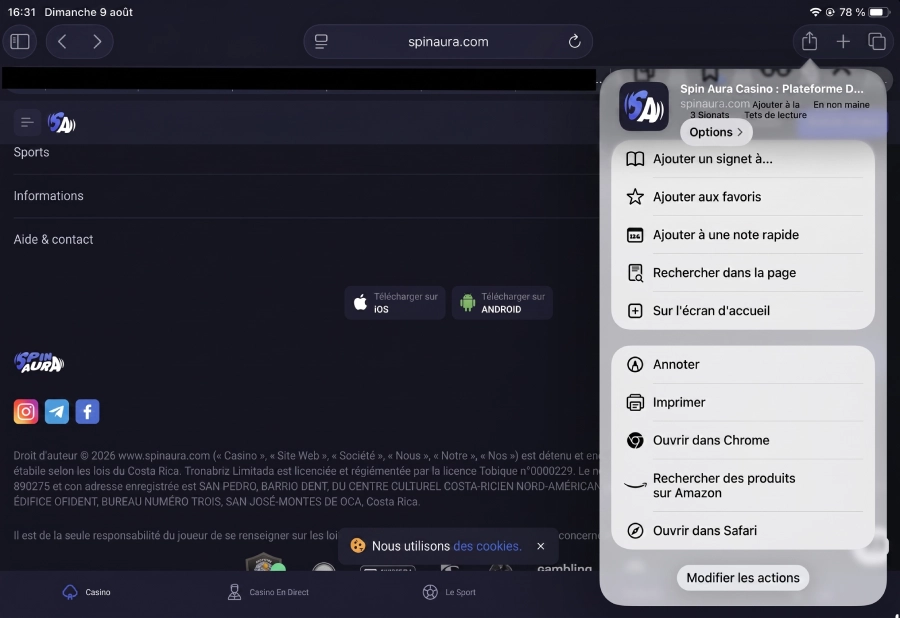This screenshot has height=618, width=900.
Task: Tap Télécharger sur ANDROID button
Action: pos(502,302)
